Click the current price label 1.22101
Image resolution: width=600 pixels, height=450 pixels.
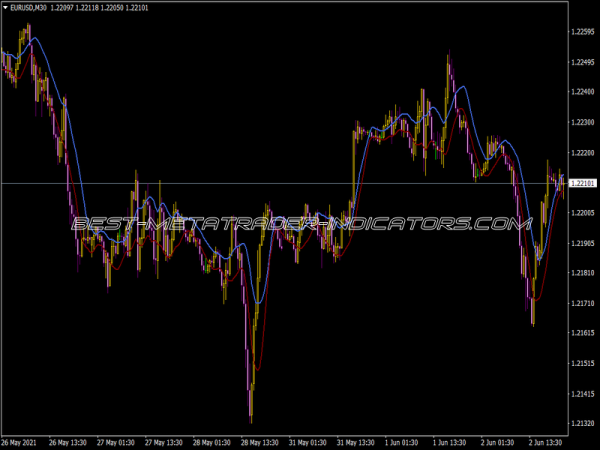click(x=581, y=184)
